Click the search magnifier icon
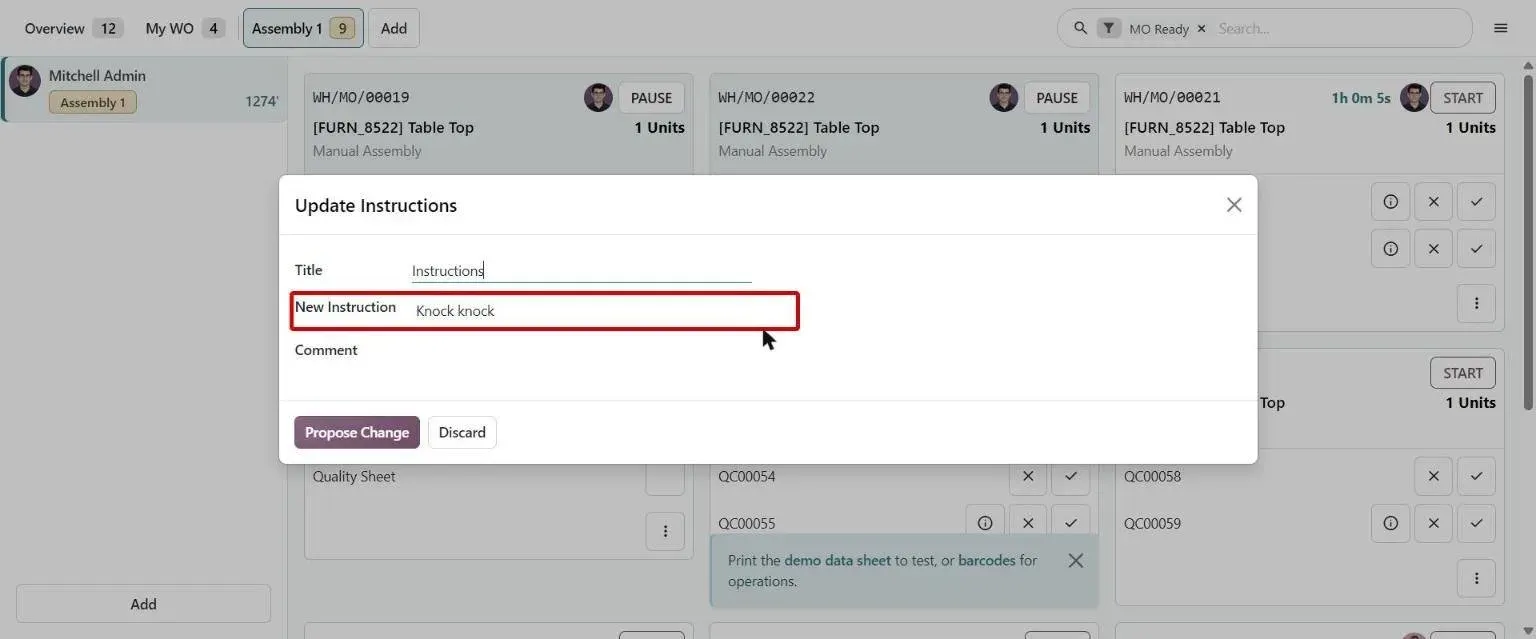Viewport: 1536px width, 639px height. 1080,28
